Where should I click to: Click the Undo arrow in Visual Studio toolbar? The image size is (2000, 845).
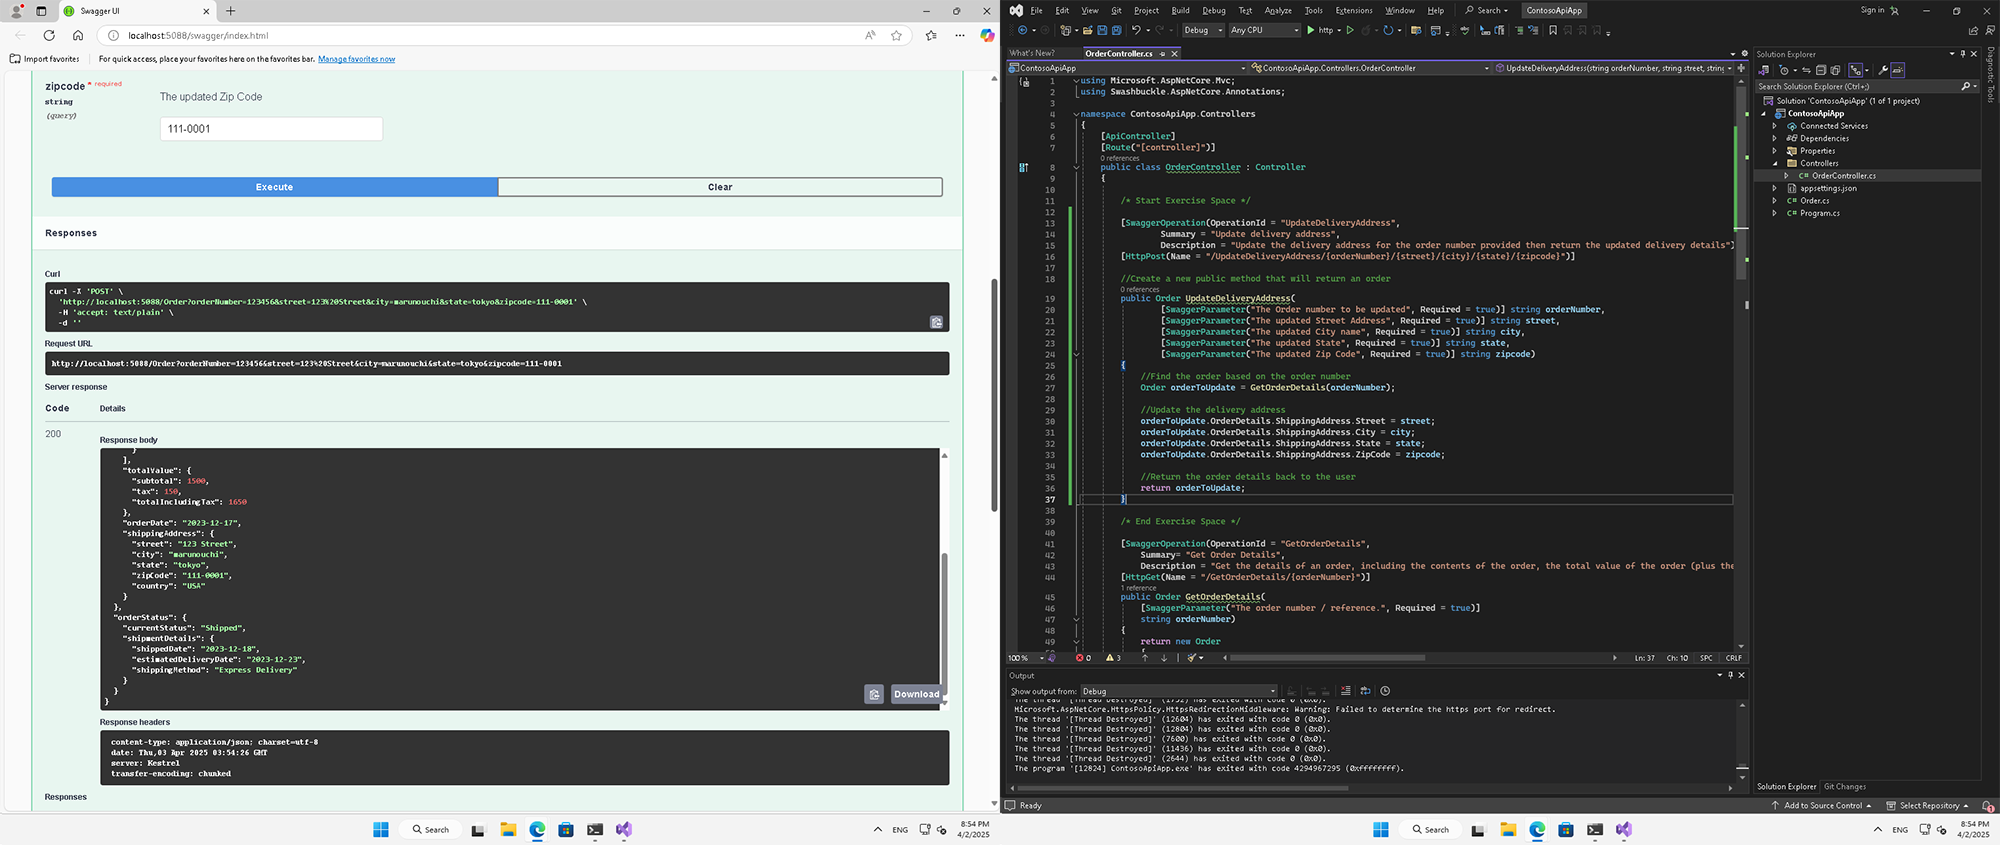pos(1136,30)
